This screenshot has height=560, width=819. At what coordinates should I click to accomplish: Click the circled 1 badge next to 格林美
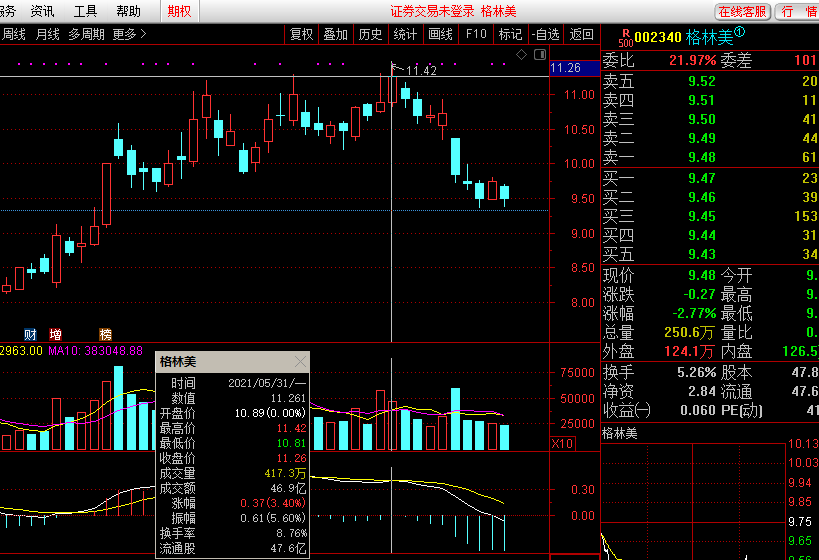740,32
